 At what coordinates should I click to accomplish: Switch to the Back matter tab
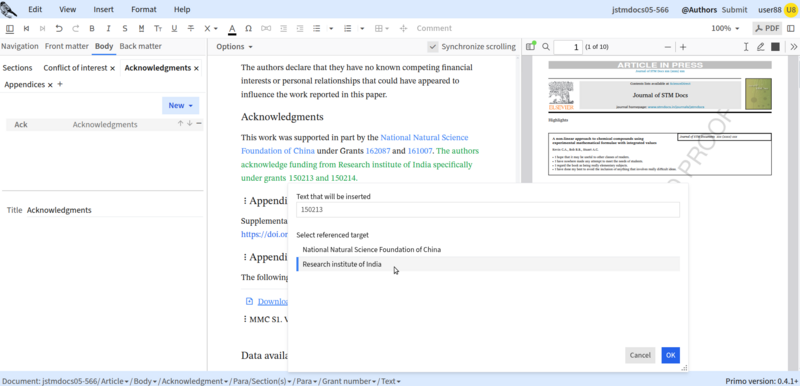coord(140,46)
